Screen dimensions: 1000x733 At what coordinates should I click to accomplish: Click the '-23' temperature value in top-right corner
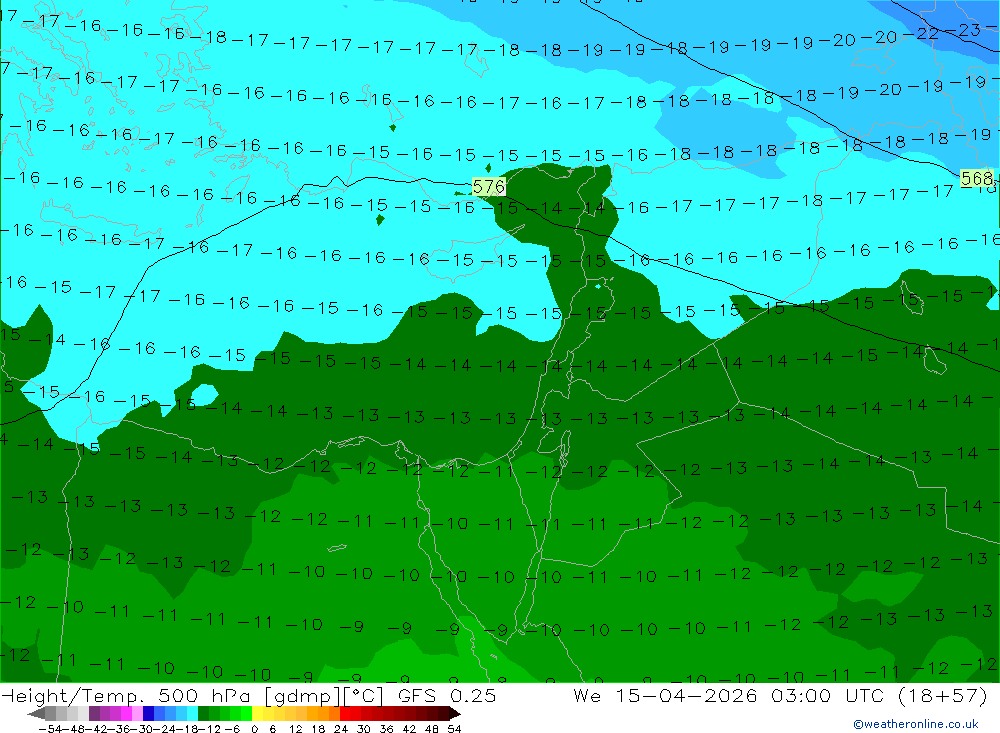(x=964, y=30)
